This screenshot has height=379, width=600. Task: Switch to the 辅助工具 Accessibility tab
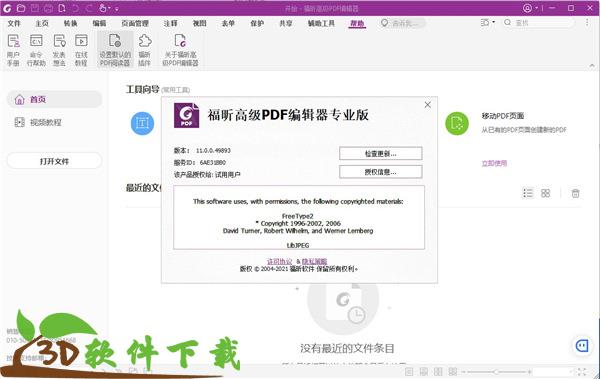pyautogui.click(x=321, y=23)
